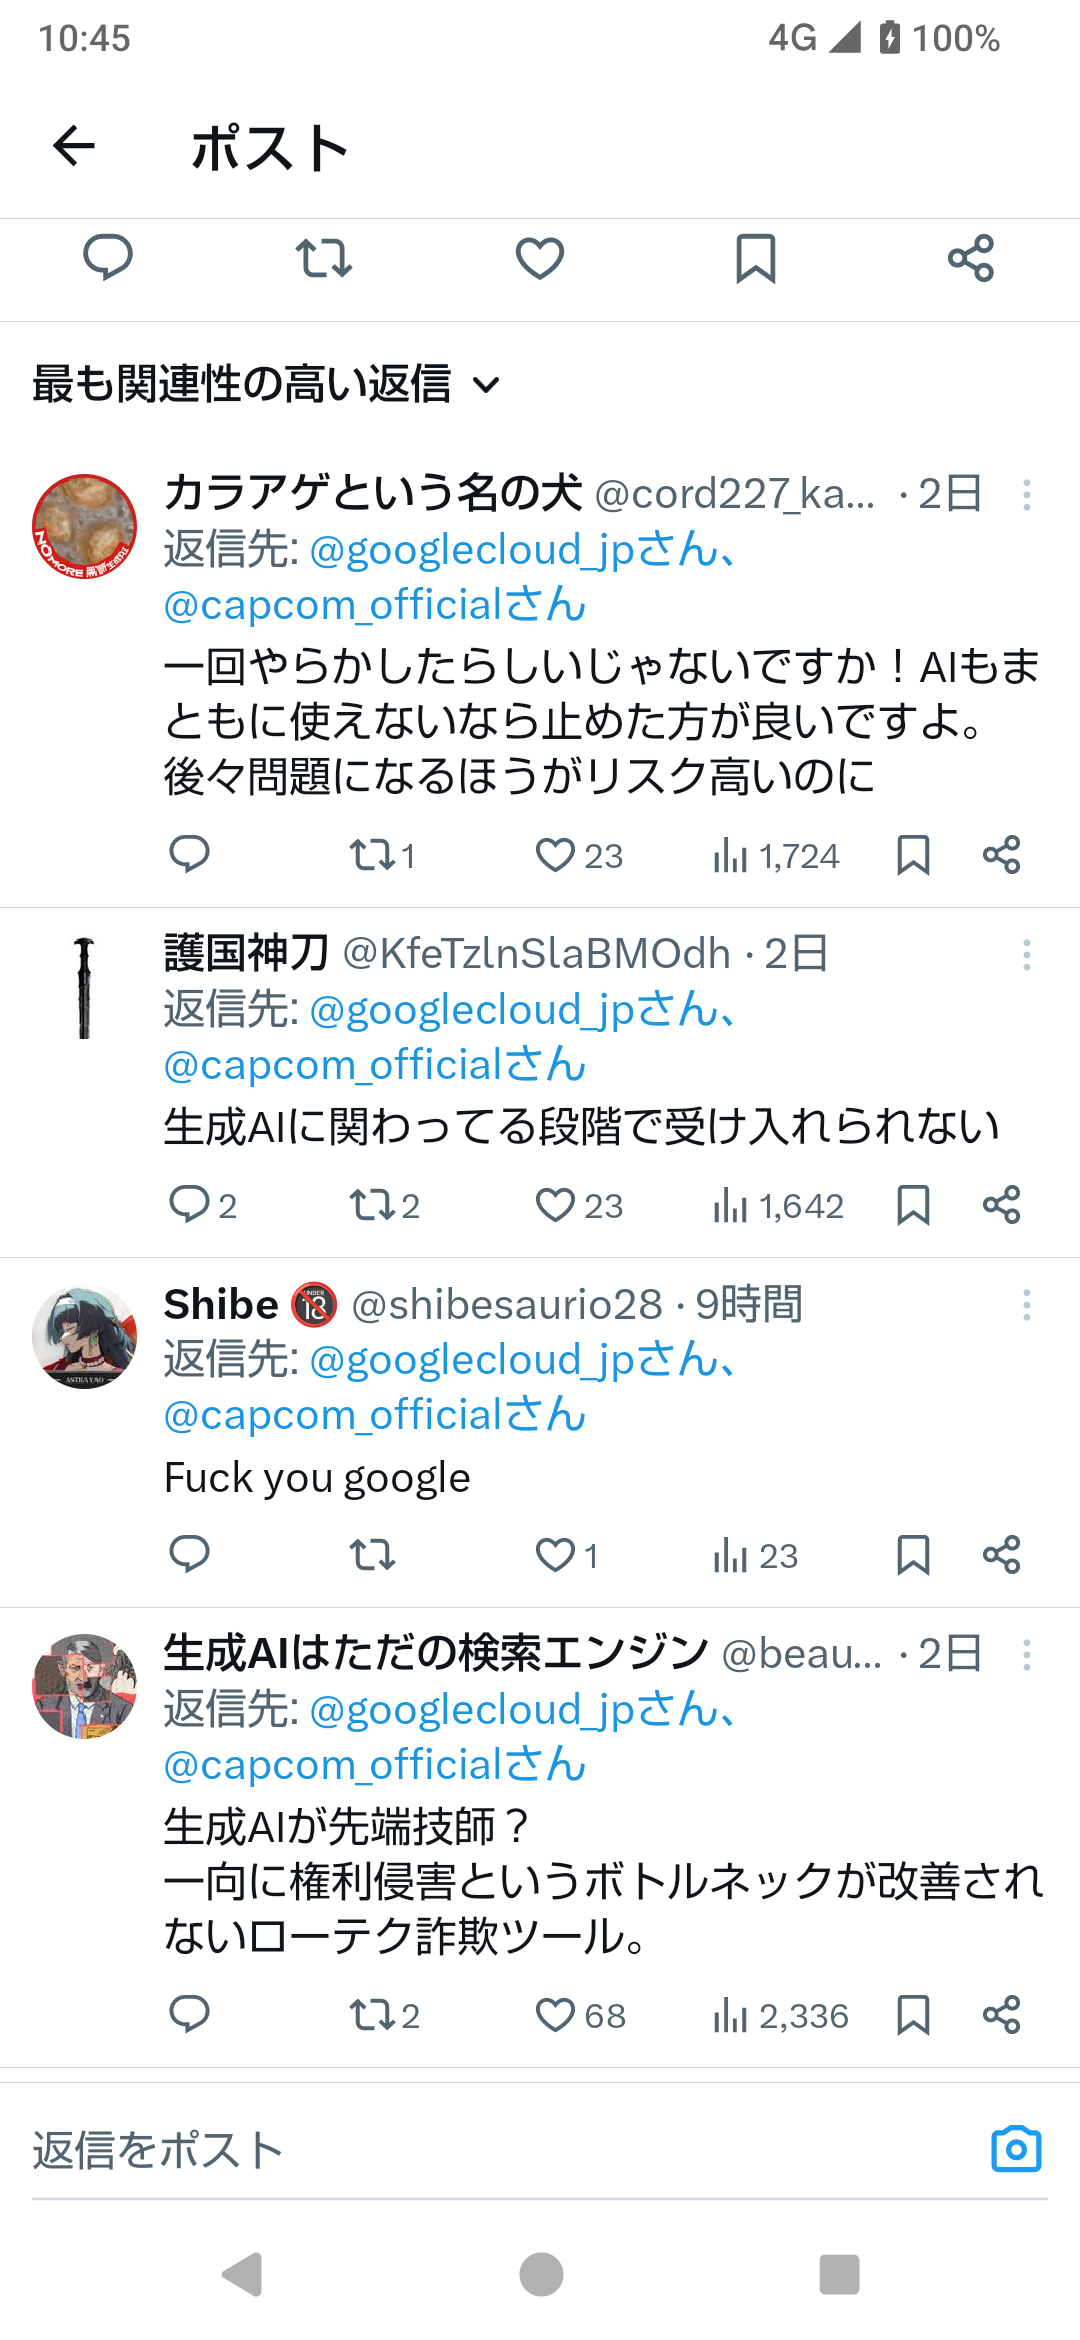Viewport: 1080px width, 2340px height.
Task: Share Shibe's reply
Action: pyautogui.click(x=1001, y=1555)
